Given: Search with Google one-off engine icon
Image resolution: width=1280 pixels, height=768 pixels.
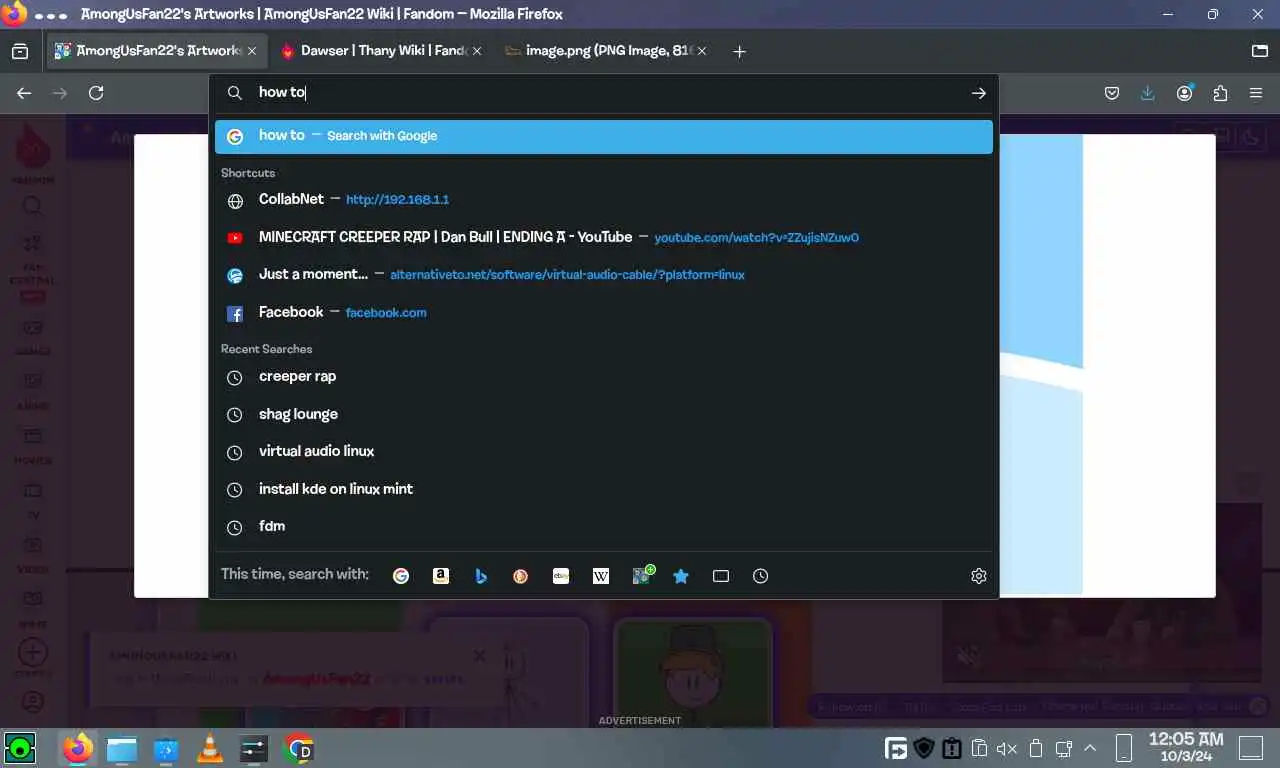Looking at the screenshot, I should pos(401,576).
